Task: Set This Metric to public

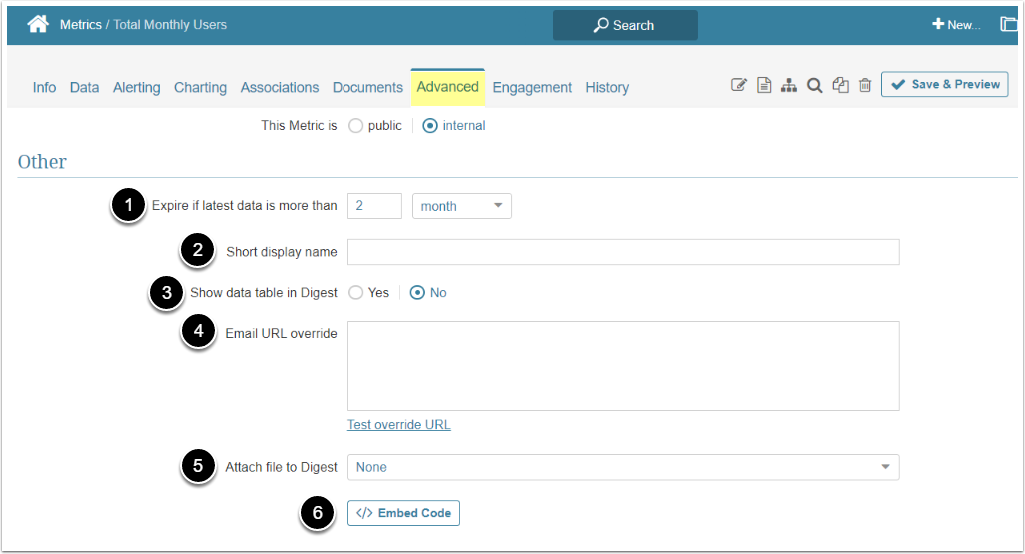Action: pyautogui.click(x=356, y=126)
